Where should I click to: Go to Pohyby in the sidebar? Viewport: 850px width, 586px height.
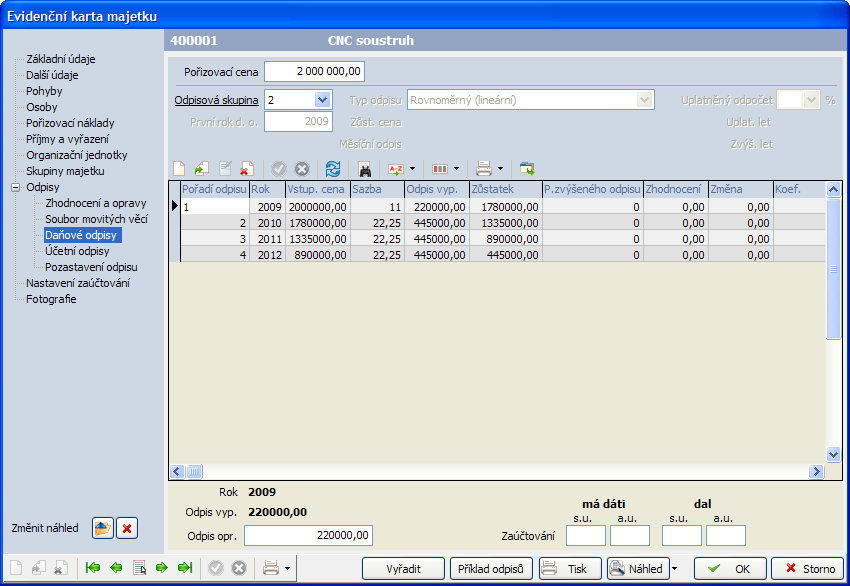pos(44,91)
